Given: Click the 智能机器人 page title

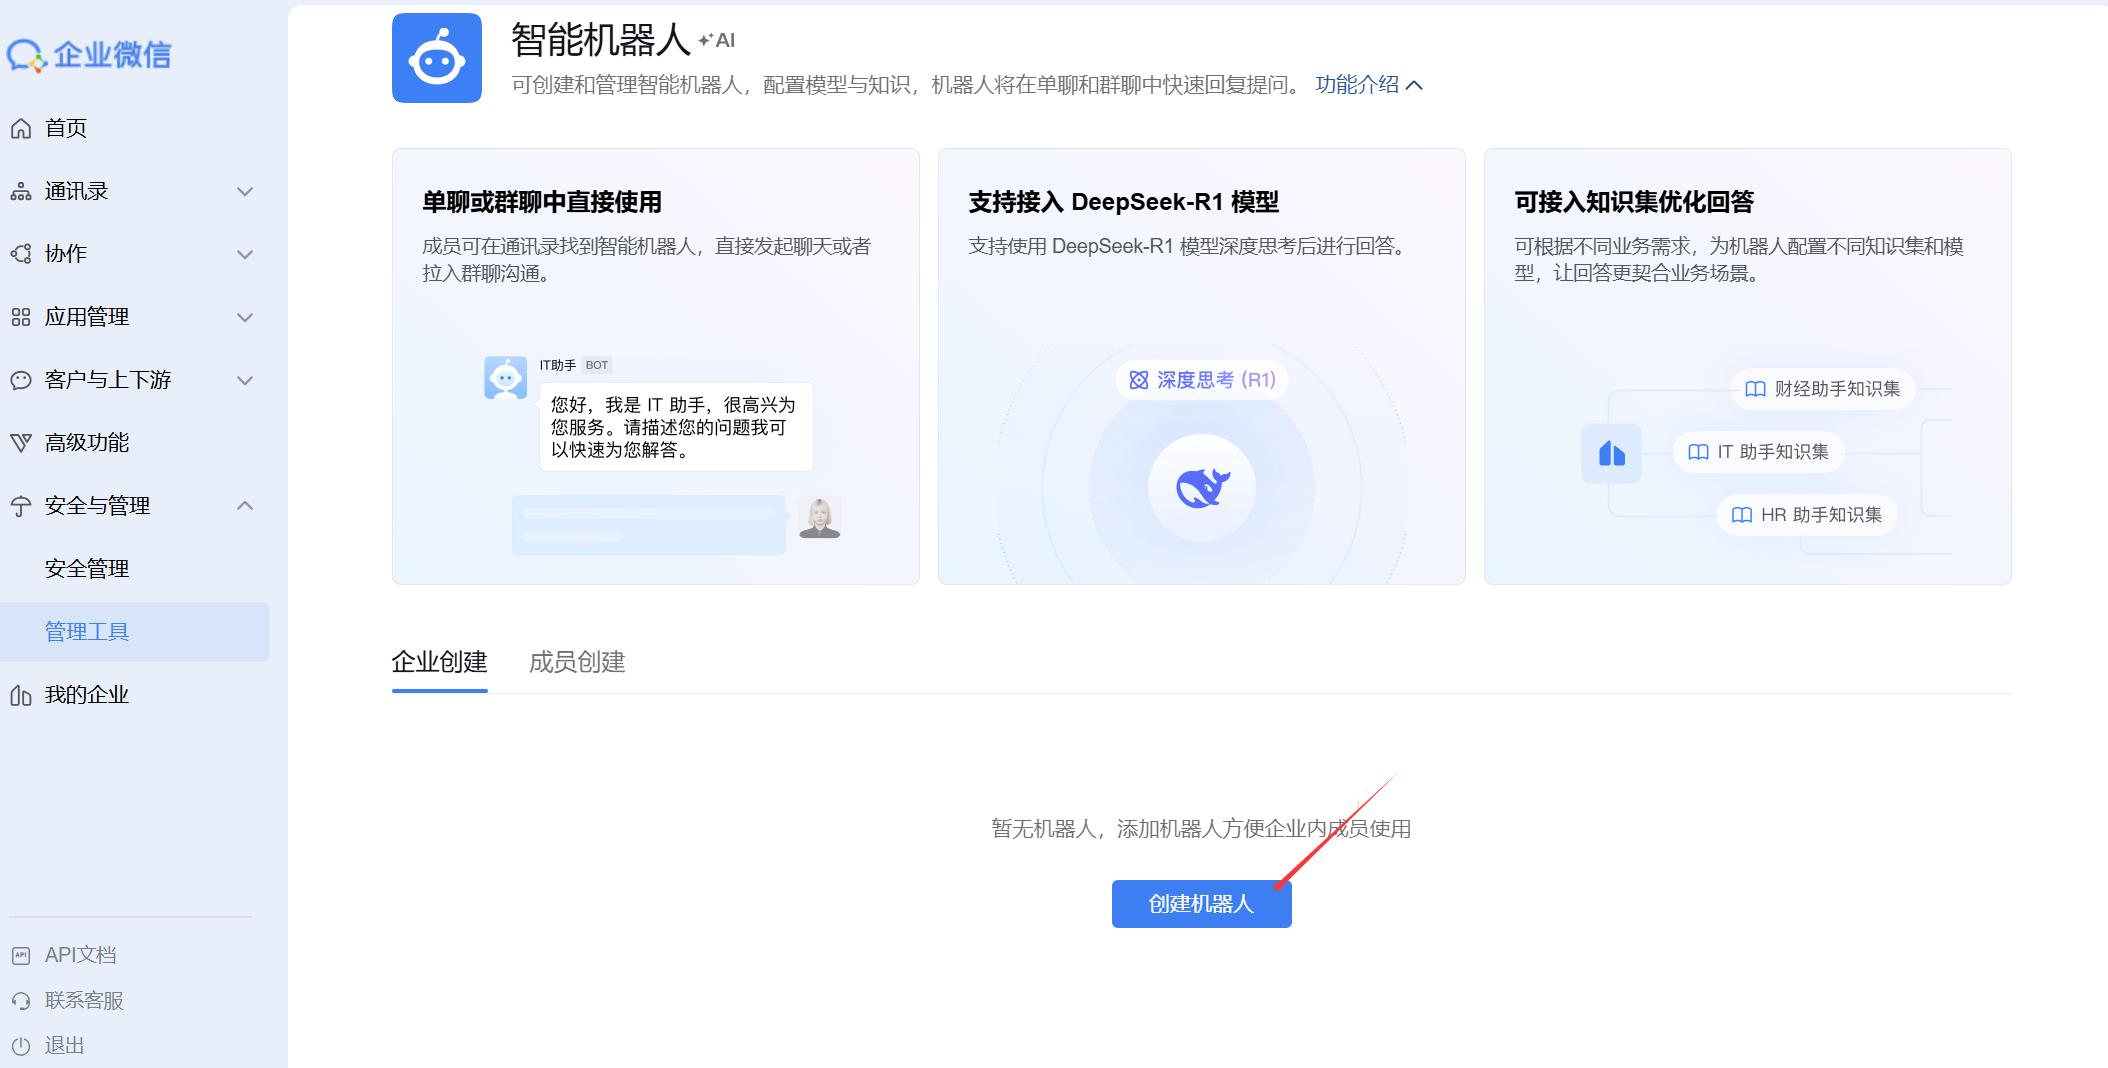Looking at the screenshot, I should click(x=601, y=40).
